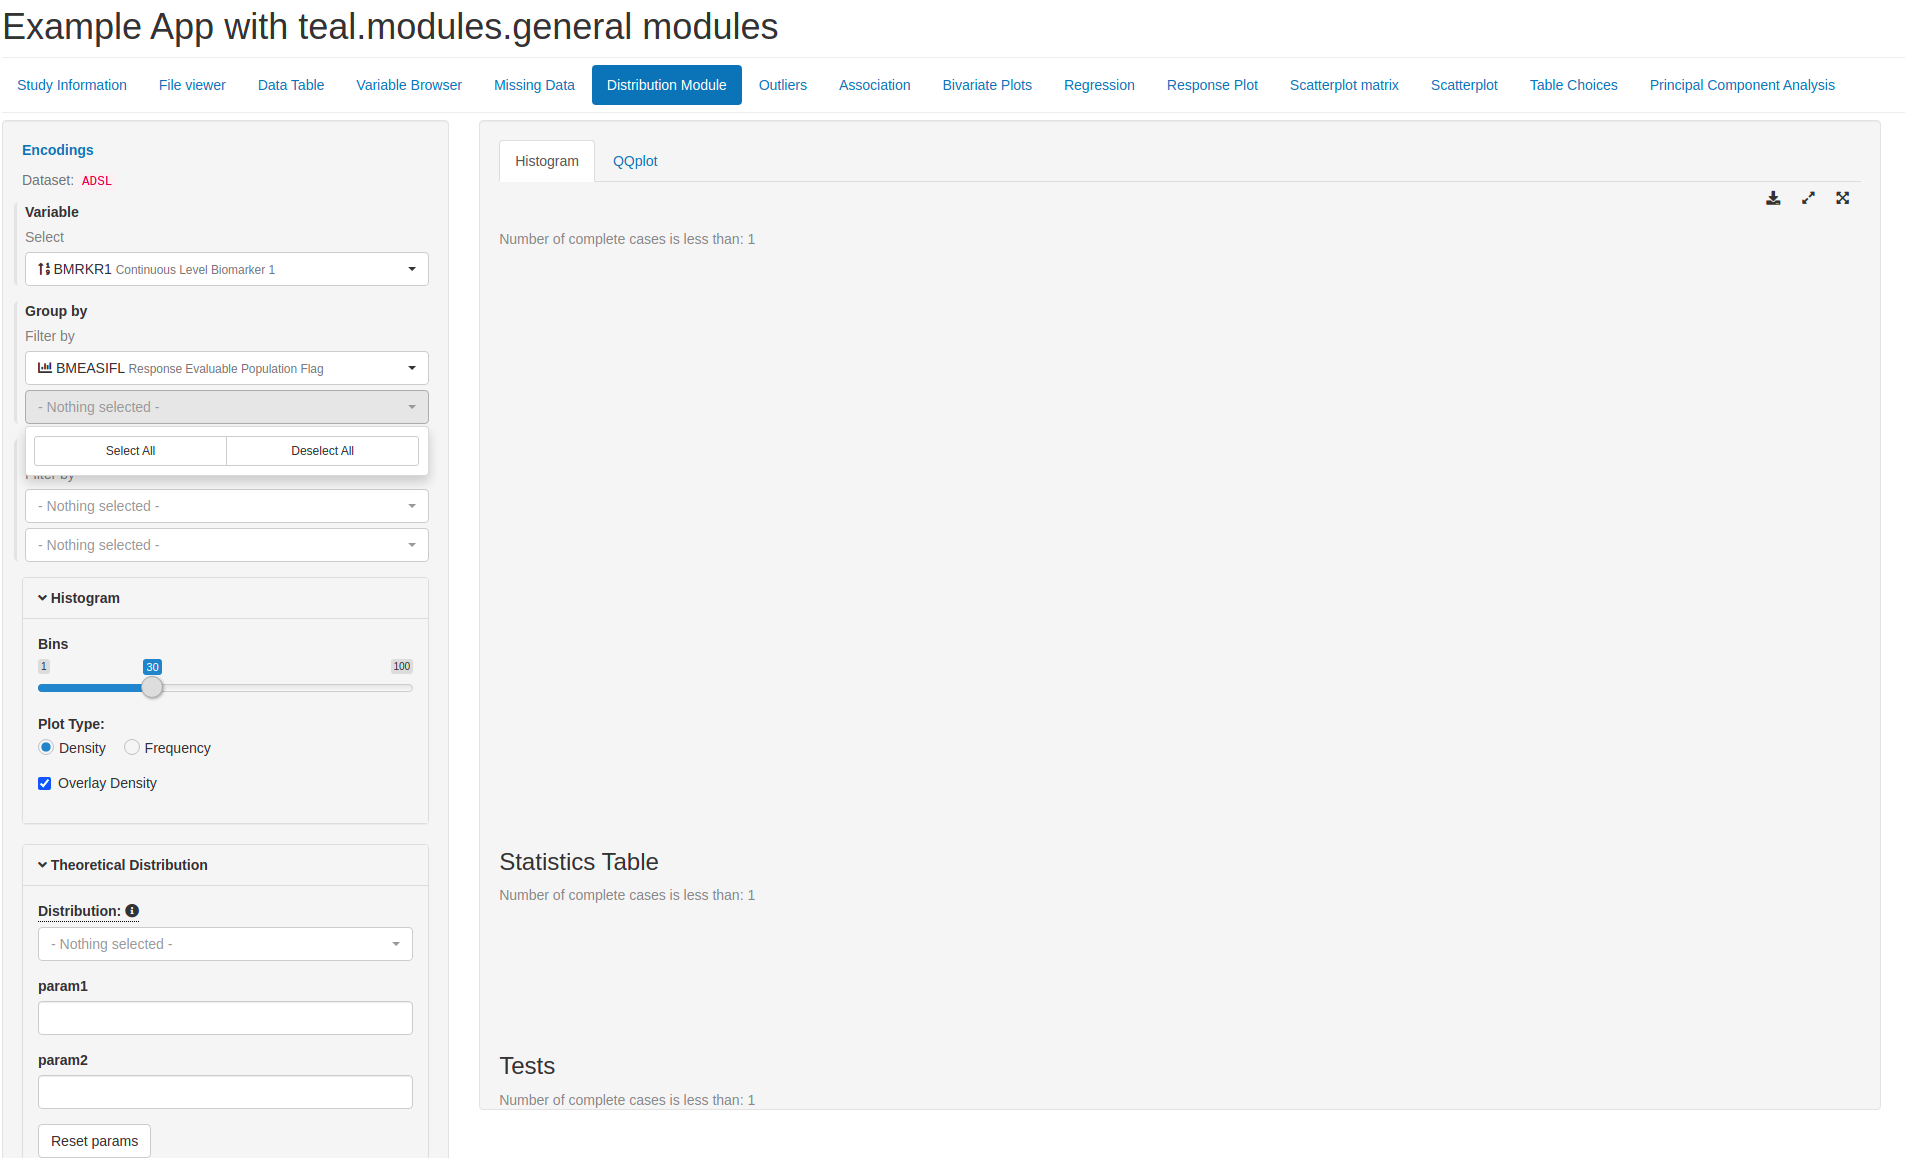Viewport: 1905px width, 1158px height.
Task: Click the Select All button
Action: coord(129,450)
